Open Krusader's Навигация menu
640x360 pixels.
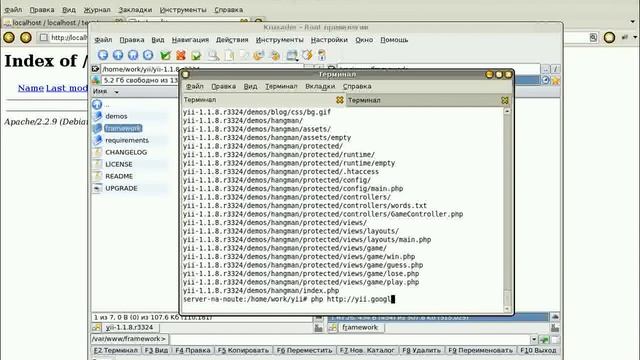[190, 40]
